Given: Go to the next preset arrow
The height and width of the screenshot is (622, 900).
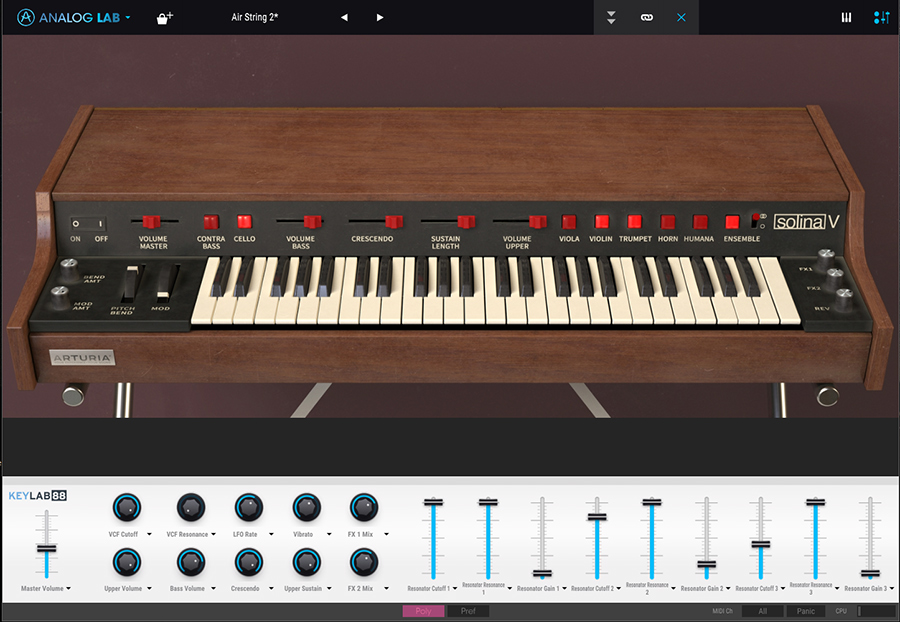Looking at the screenshot, I should (379, 18).
